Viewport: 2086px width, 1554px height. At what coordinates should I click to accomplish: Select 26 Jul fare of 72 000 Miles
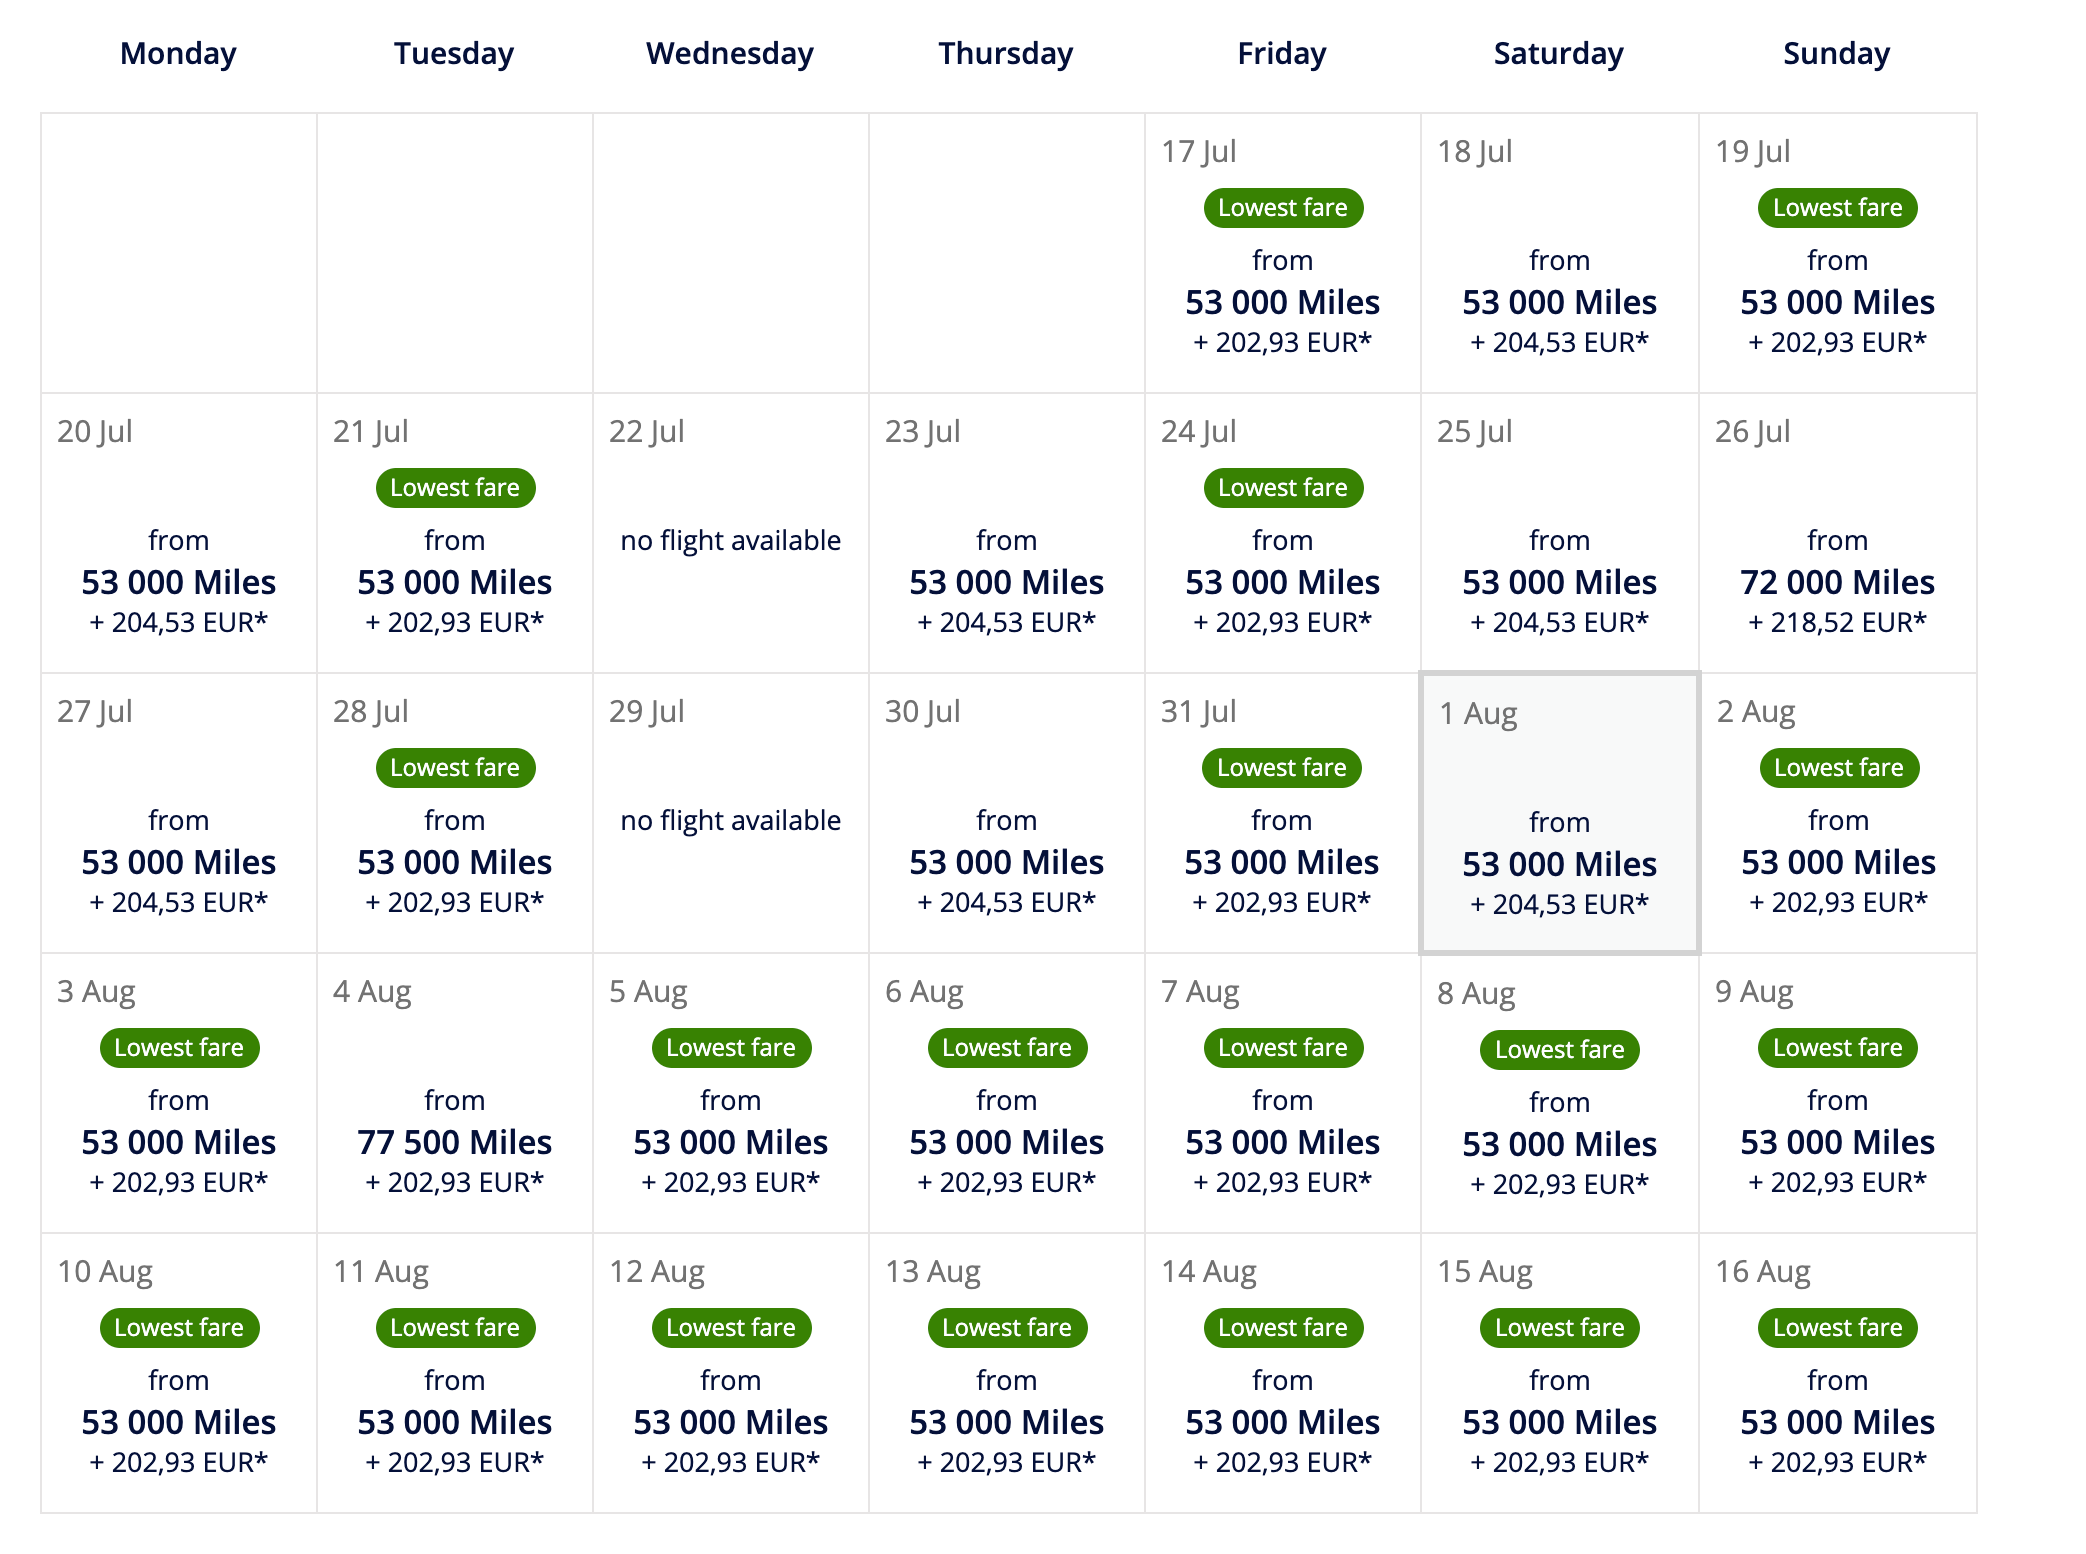click(1837, 534)
